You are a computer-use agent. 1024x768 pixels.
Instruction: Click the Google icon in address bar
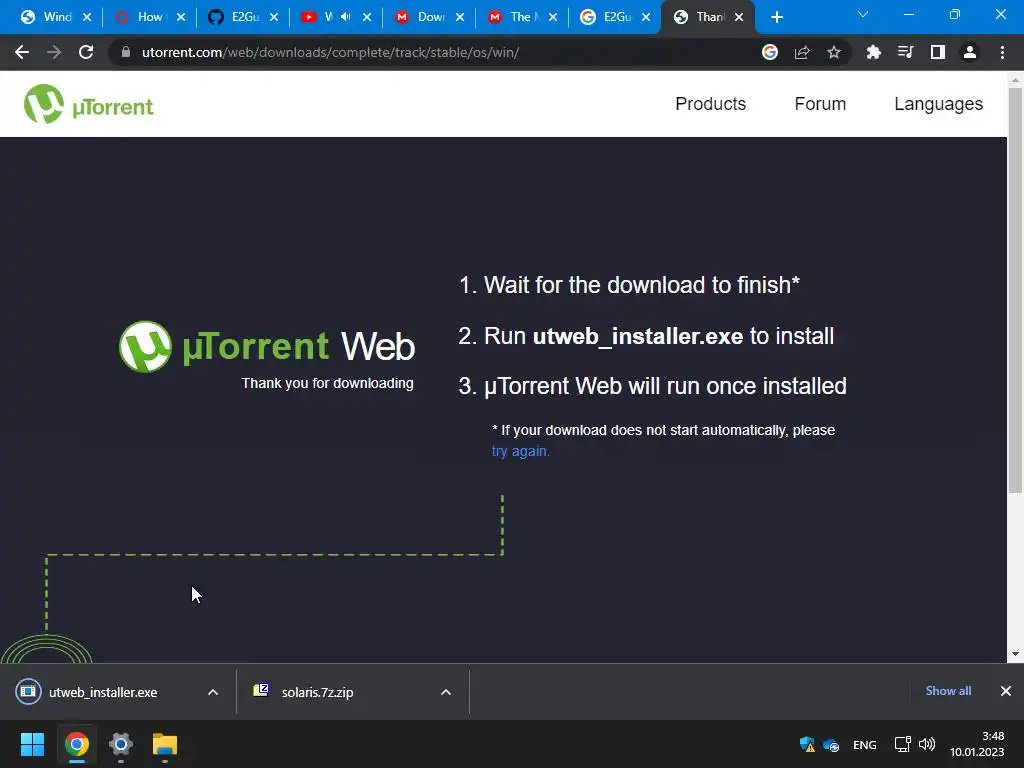[x=770, y=52]
